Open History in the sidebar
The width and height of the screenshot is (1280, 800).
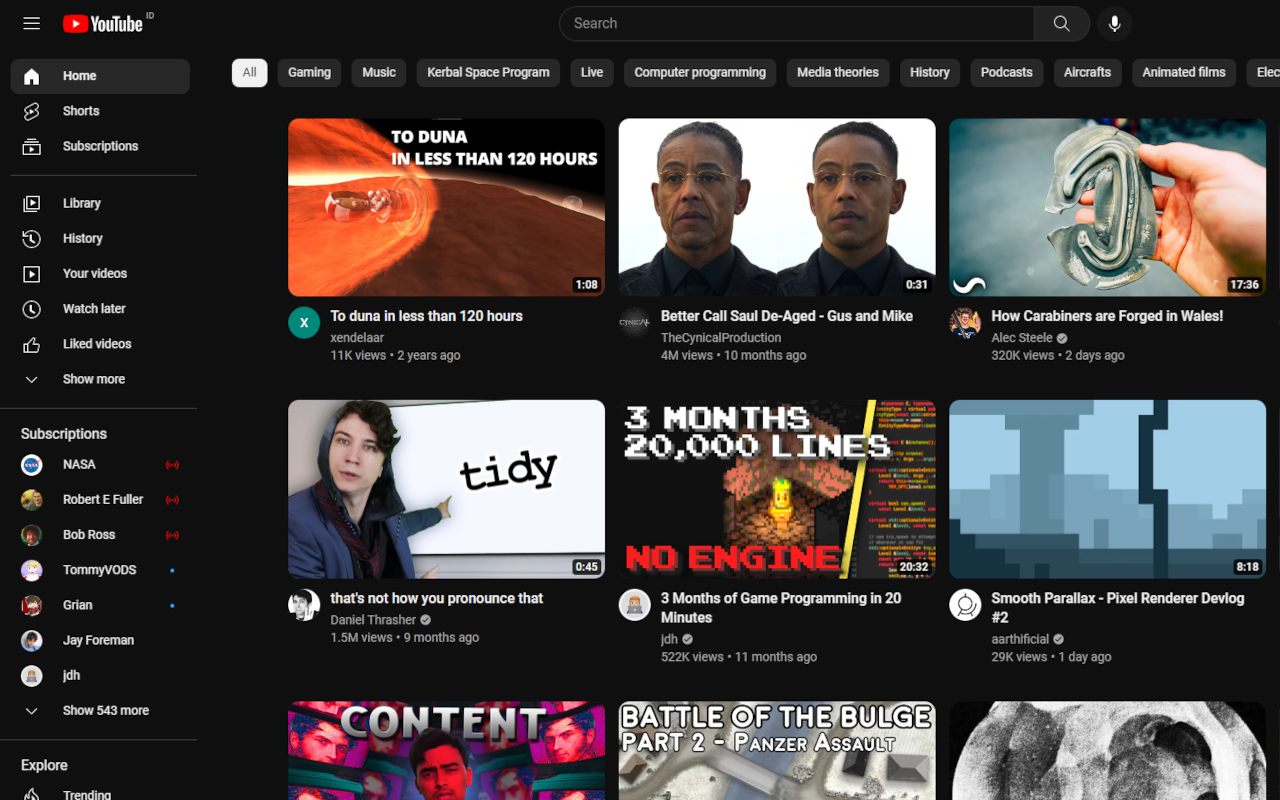100,238
